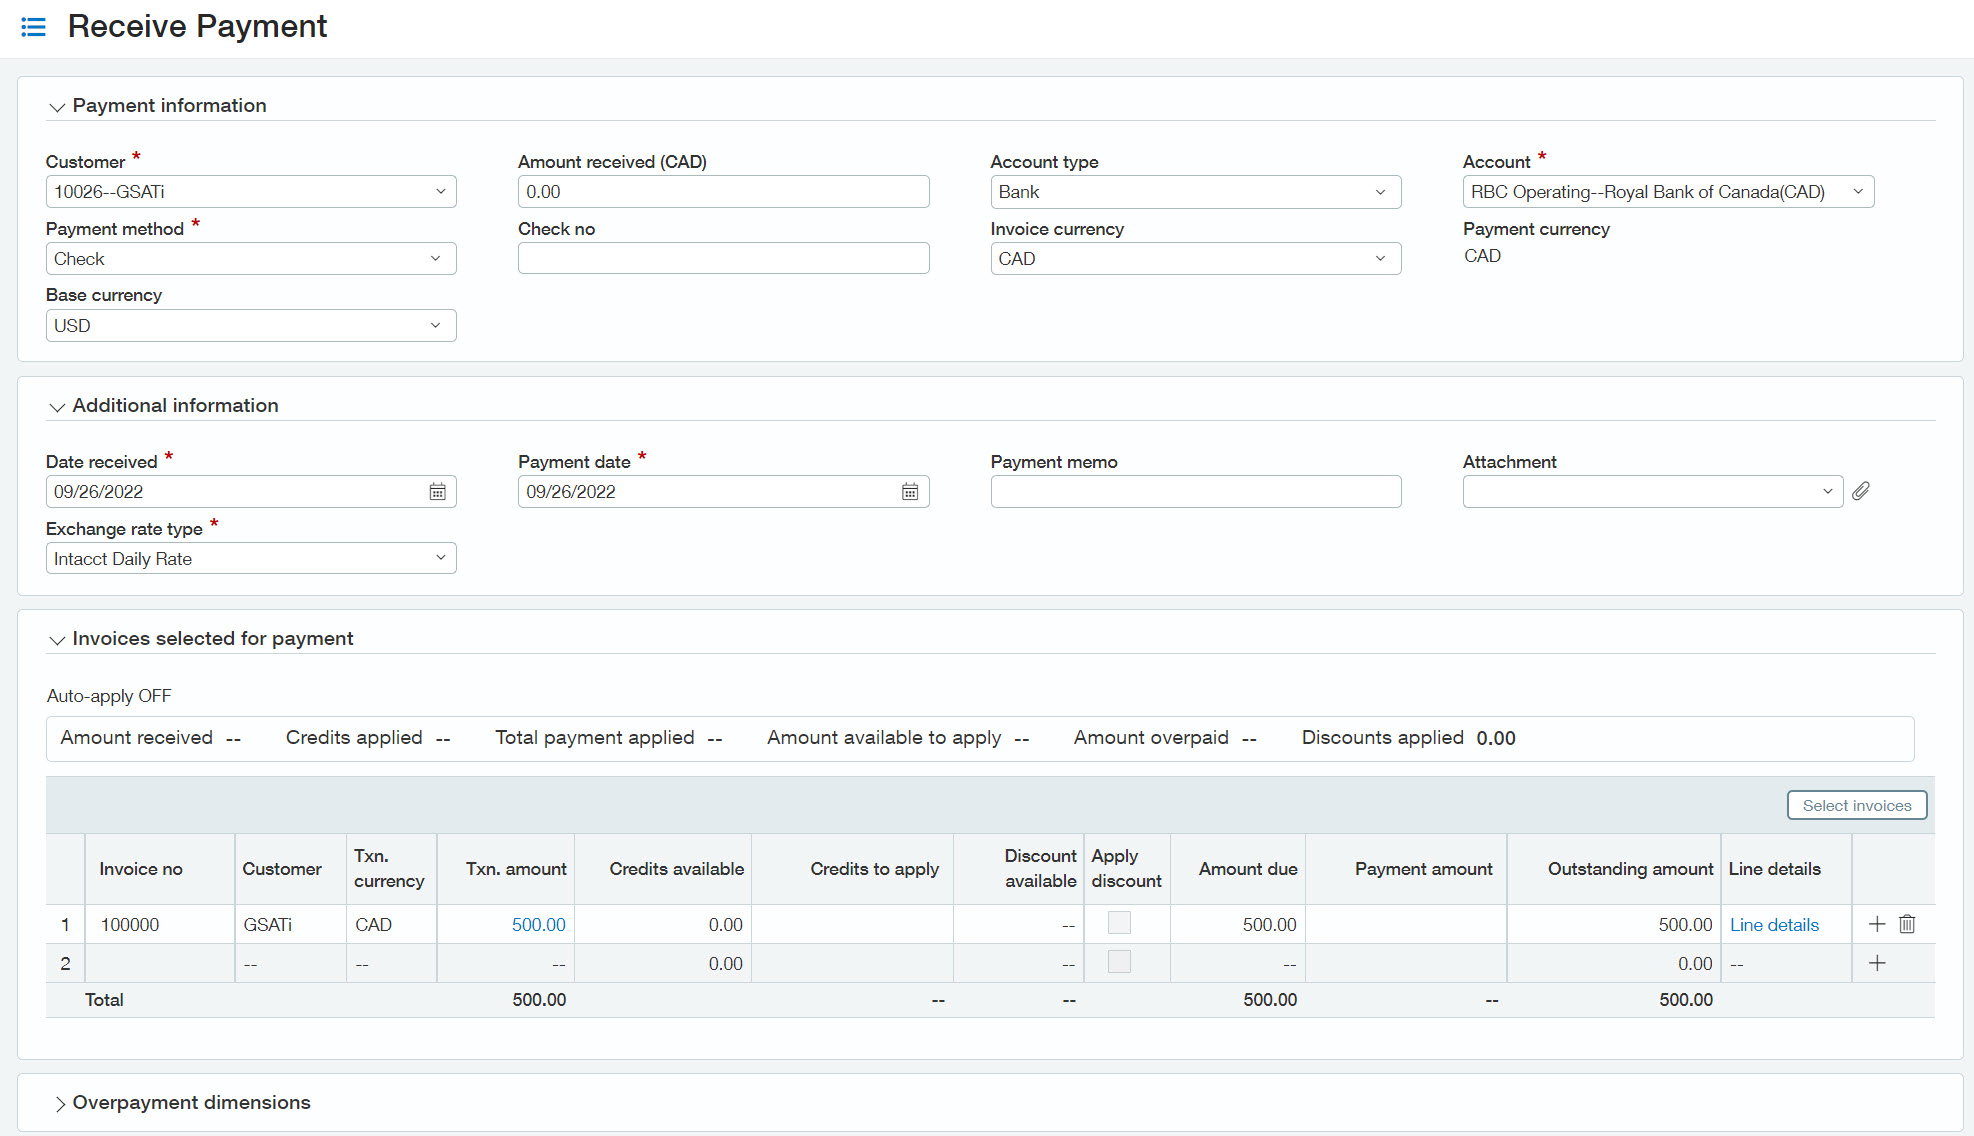Open the Exchange rate type dropdown
This screenshot has width=1974, height=1136.
pos(250,559)
